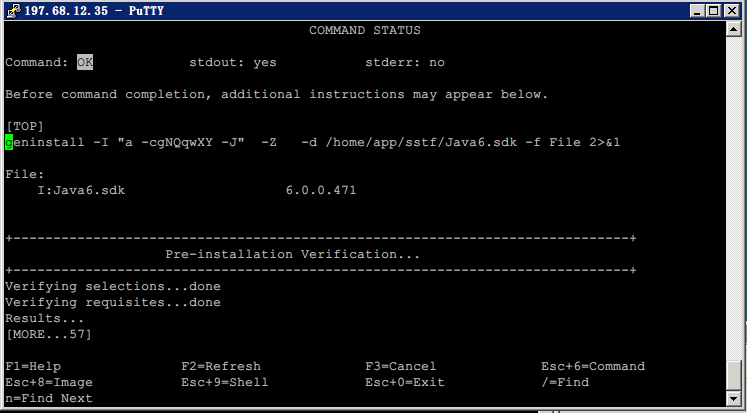This screenshot has width=747, height=413.
Task: Click the [MORE...57] indicator
Action: tap(49, 334)
